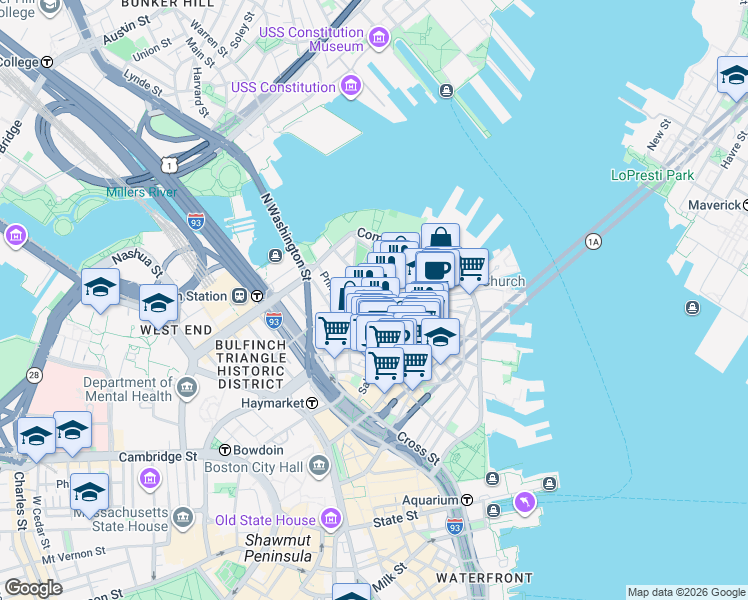Click the purple museum pin below Cambridge St

(x=150, y=478)
